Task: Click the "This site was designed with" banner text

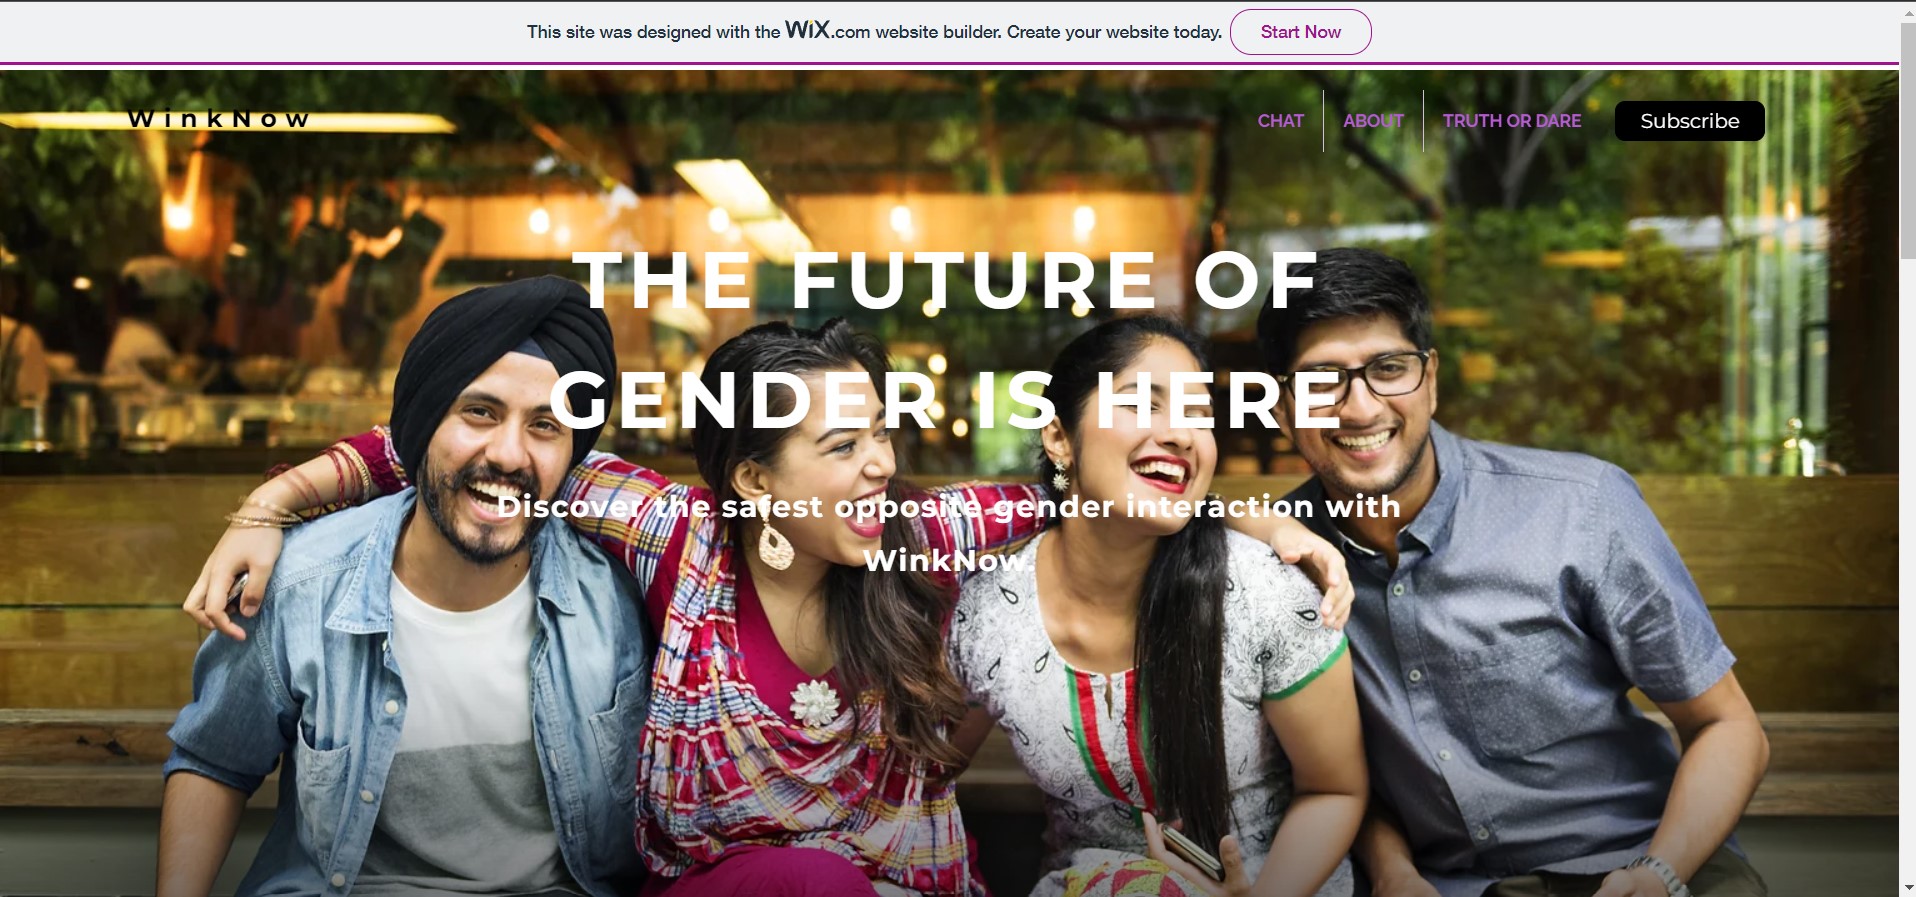Action: (x=653, y=32)
